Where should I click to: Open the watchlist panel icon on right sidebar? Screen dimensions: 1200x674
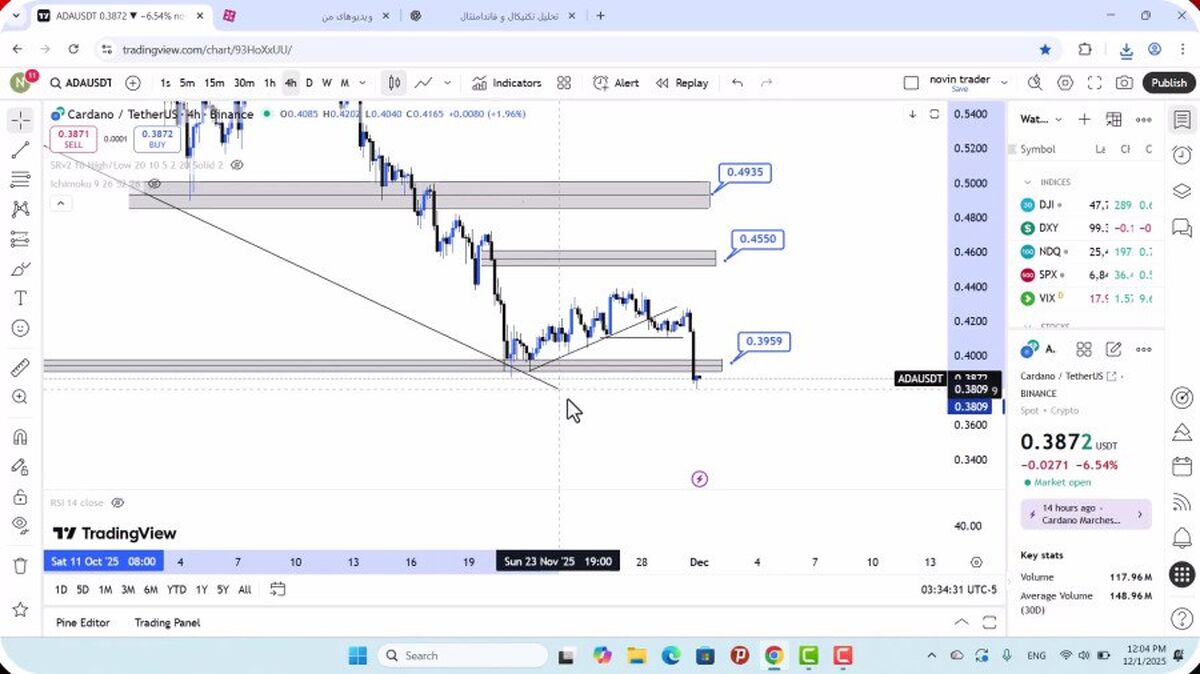pos(1182,120)
